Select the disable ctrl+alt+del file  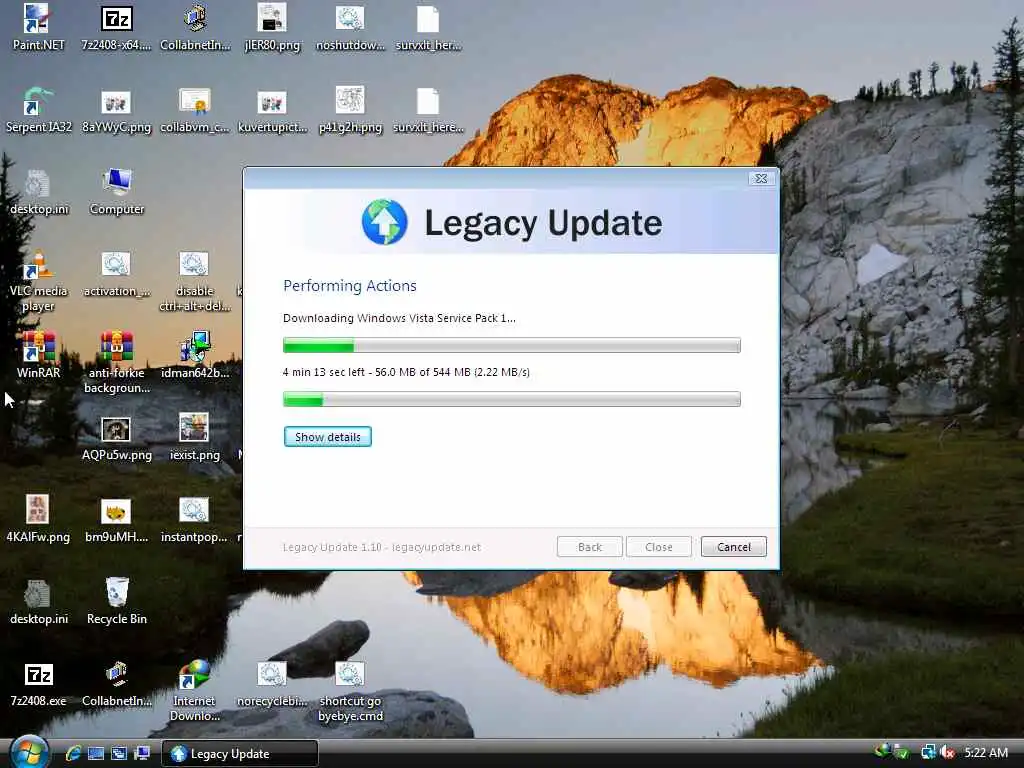pos(195,281)
